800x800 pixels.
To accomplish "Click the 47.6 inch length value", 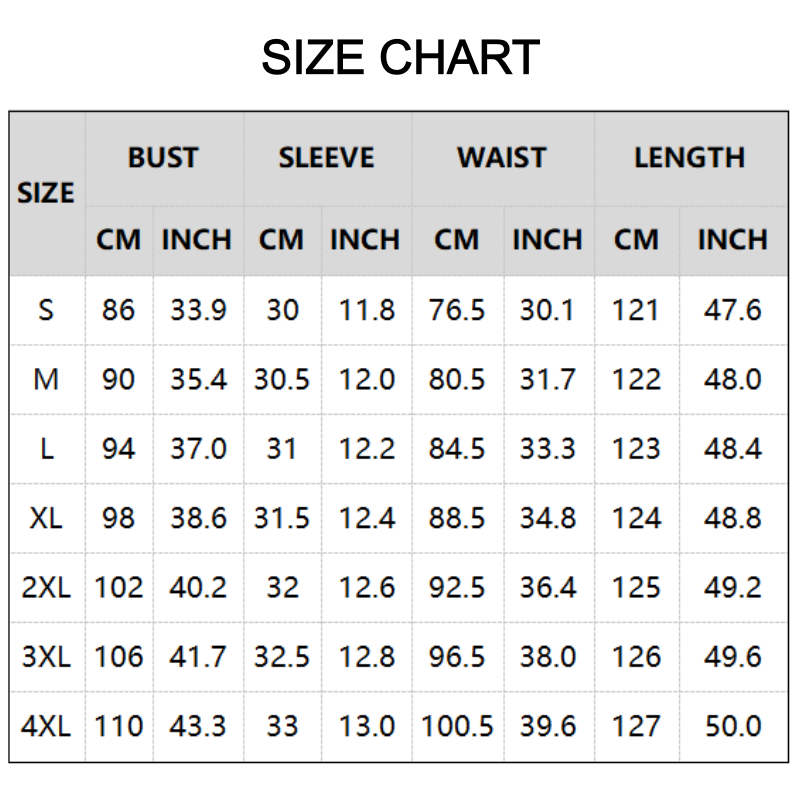I will 732,310.
